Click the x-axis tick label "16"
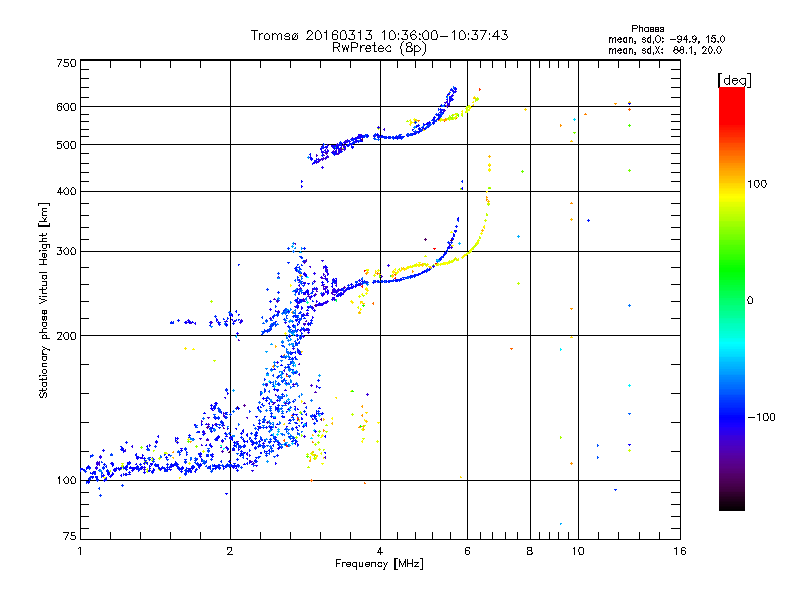 click(x=680, y=551)
